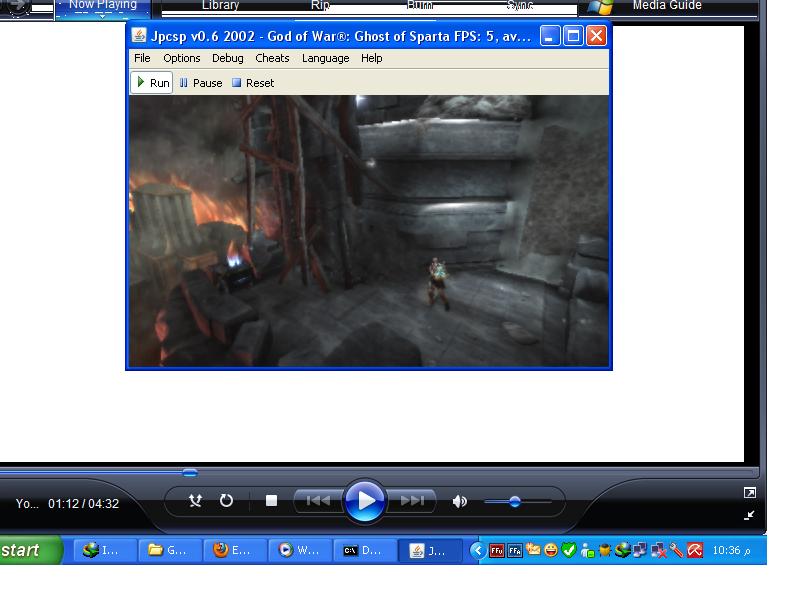The width and height of the screenshot is (800, 600).
Task: Open the command prompt taskbar button
Action: (366, 551)
